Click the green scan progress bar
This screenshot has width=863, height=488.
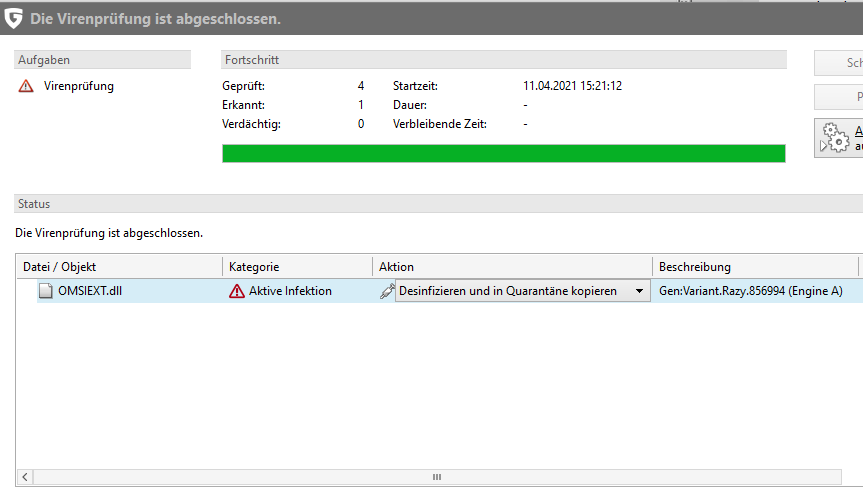point(503,153)
